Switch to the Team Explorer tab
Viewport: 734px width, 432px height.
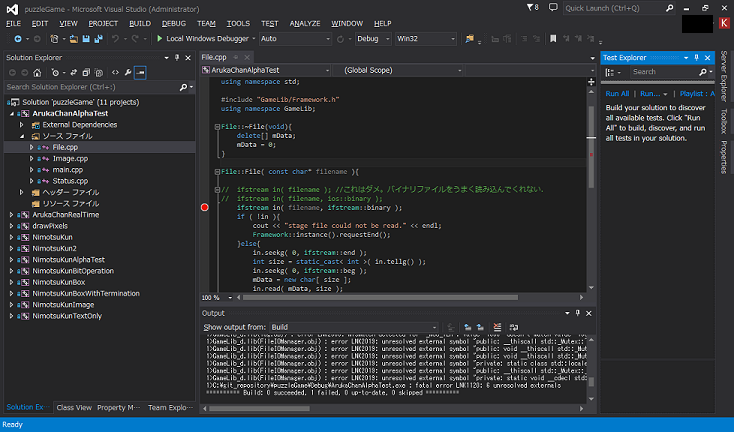(x=170, y=408)
